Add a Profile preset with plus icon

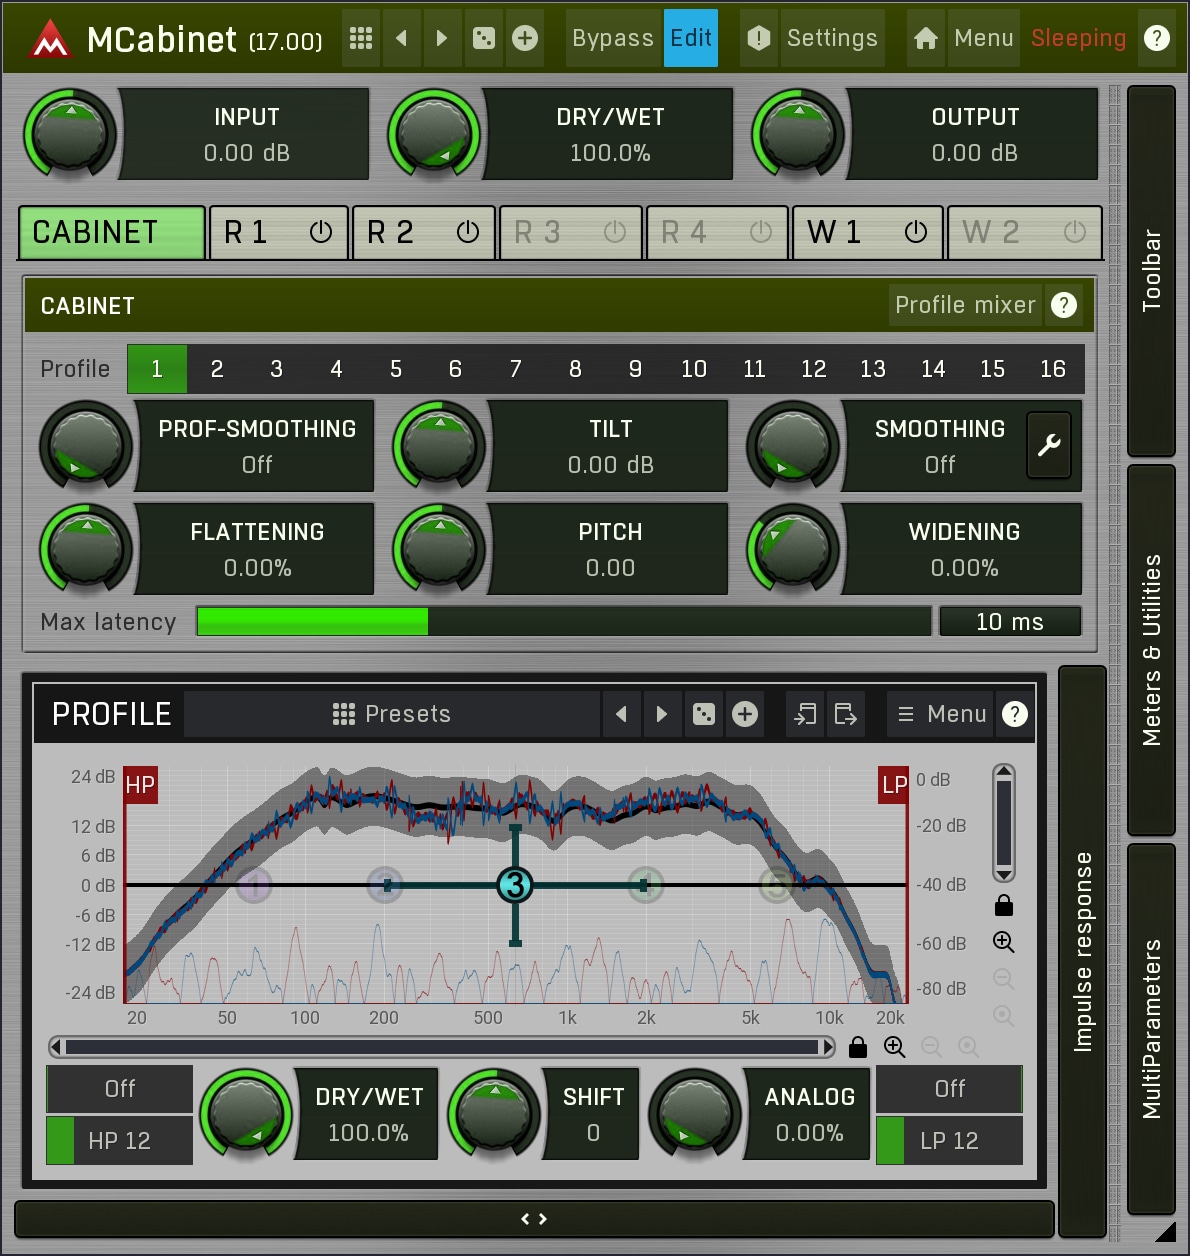[x=745, y=714]
